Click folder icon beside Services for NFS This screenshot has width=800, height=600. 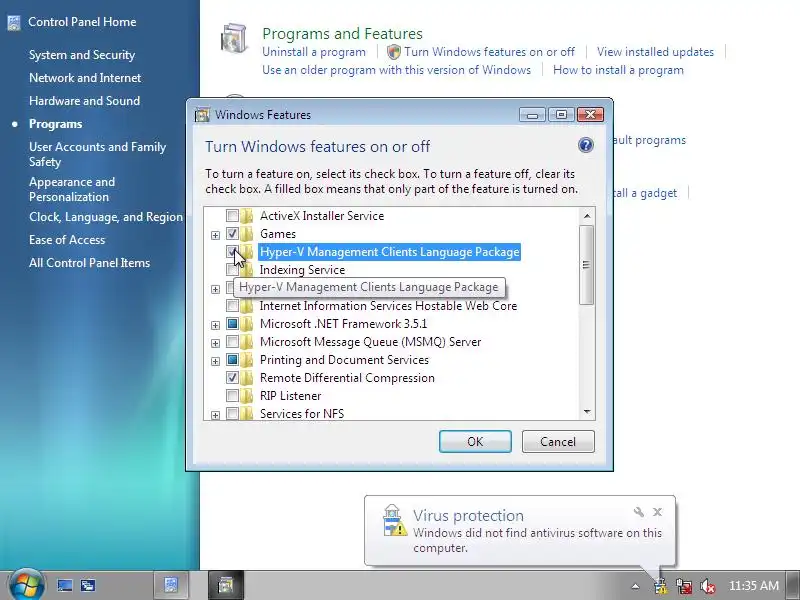point(247,413)
